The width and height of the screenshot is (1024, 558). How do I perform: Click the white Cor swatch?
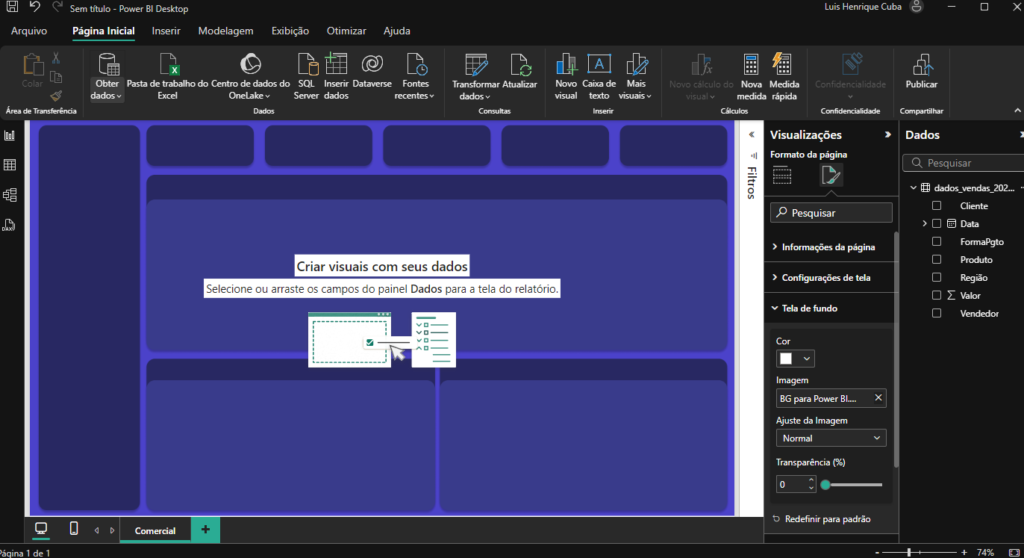pos(786,359)
